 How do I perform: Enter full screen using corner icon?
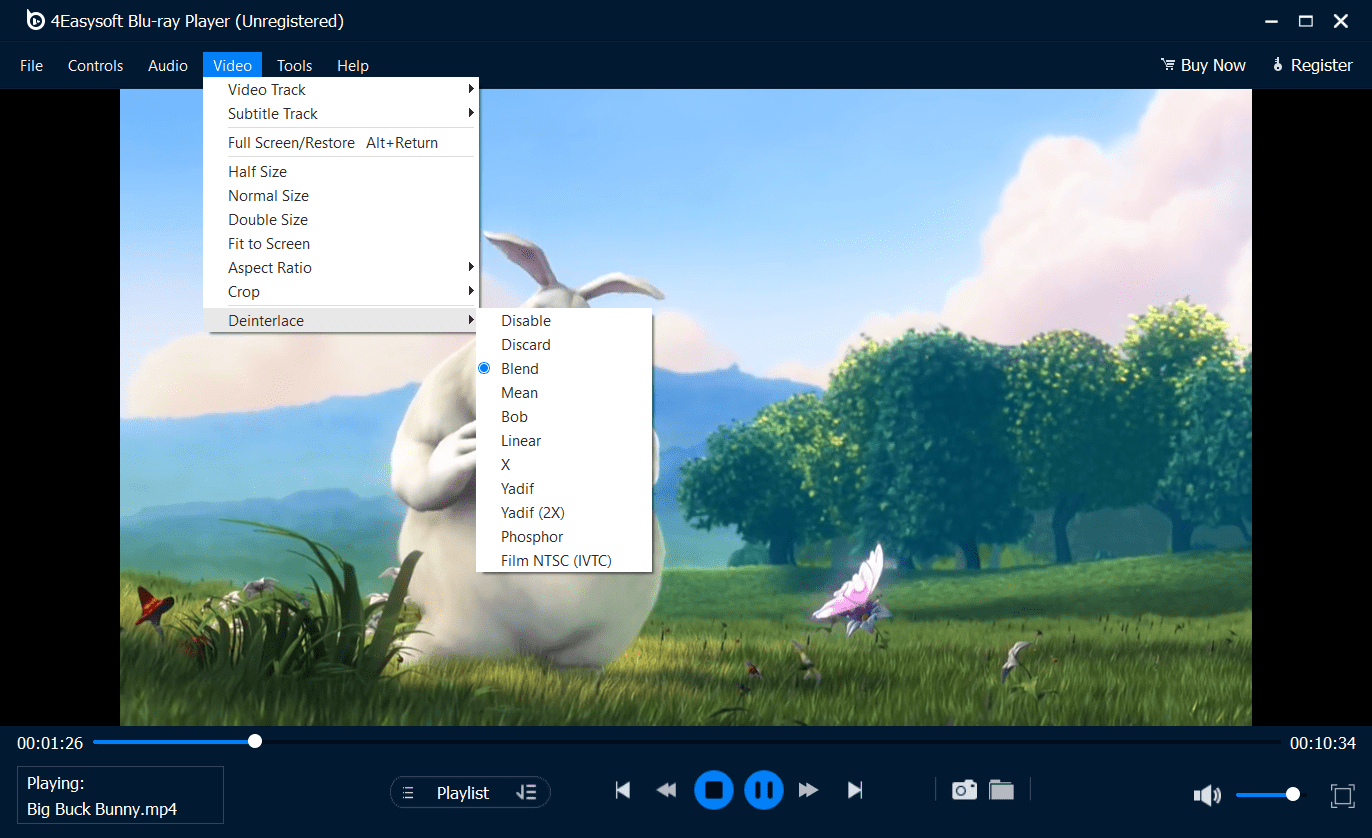pyautogui.click(x=1342, y=795)
